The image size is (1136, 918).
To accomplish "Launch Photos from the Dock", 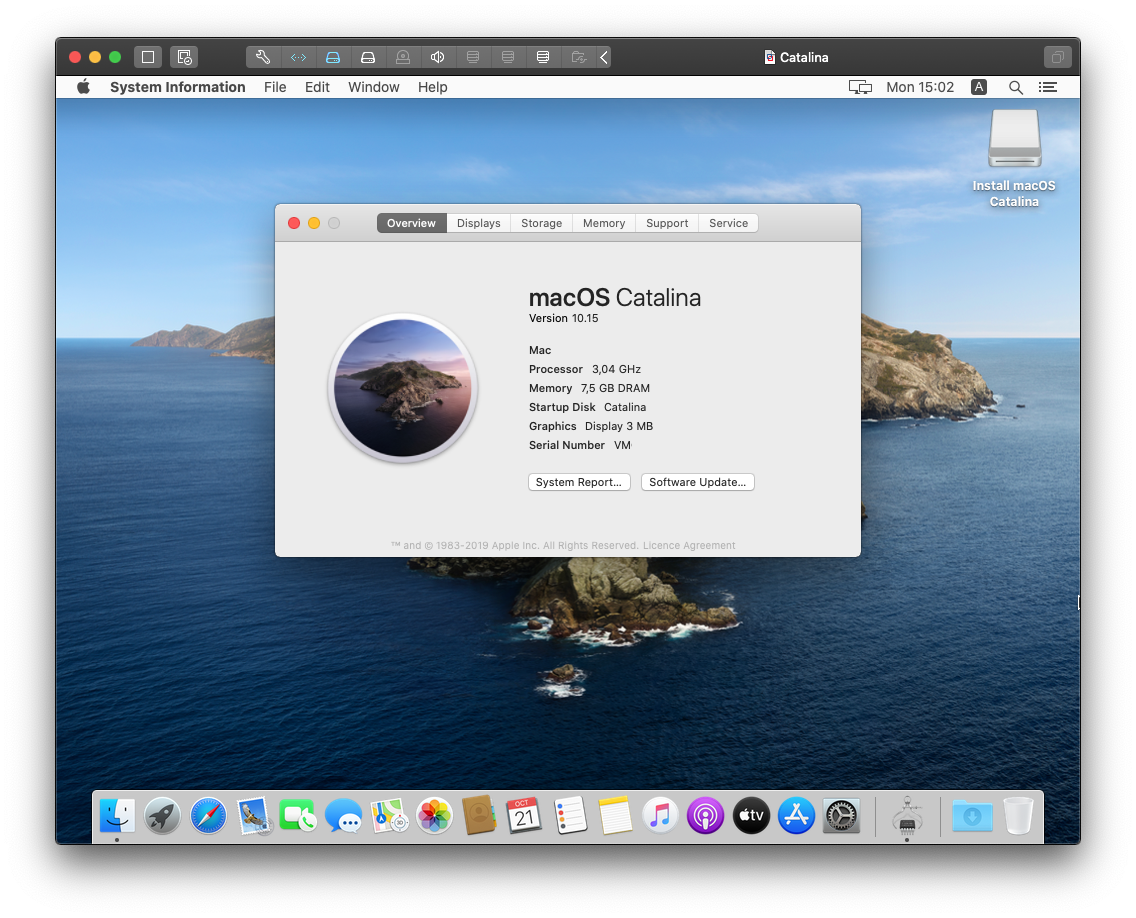I will [x=435, y=816].
